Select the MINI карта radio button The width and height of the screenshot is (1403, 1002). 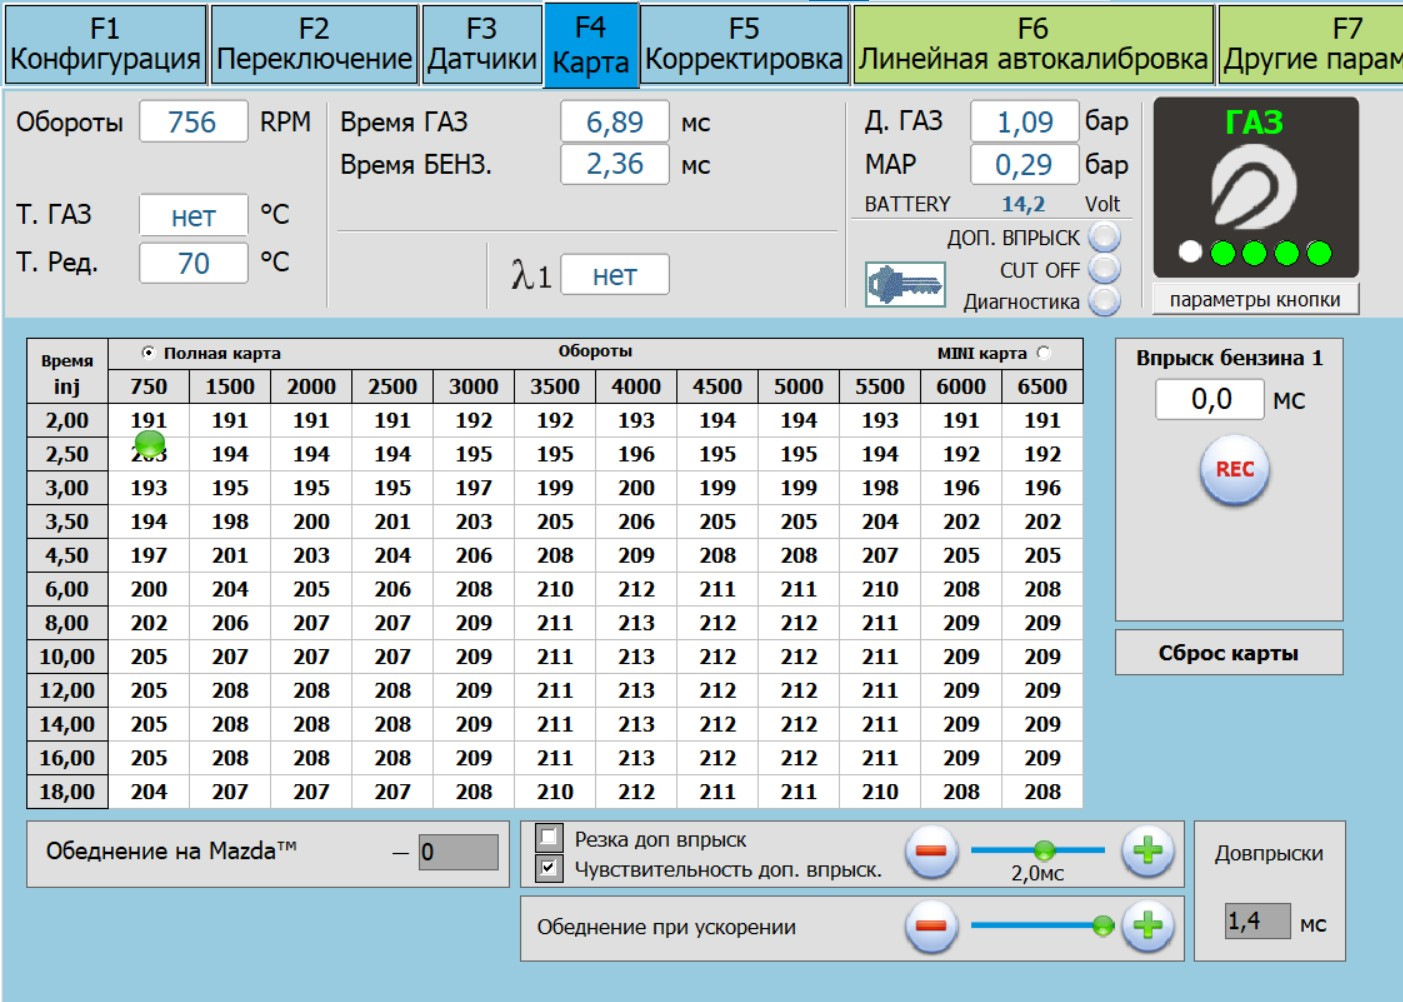[x=1044, y=353]
